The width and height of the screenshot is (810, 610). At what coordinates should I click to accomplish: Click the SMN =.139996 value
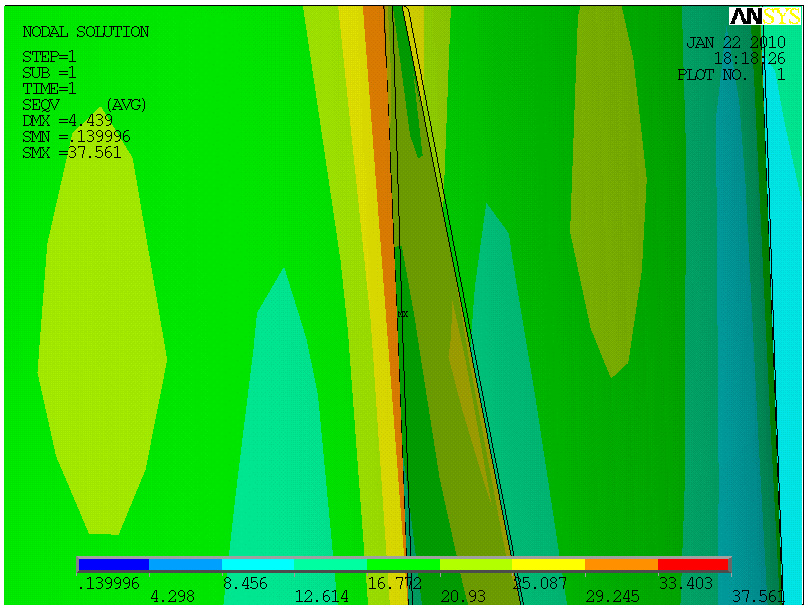[x=76, y=137]
